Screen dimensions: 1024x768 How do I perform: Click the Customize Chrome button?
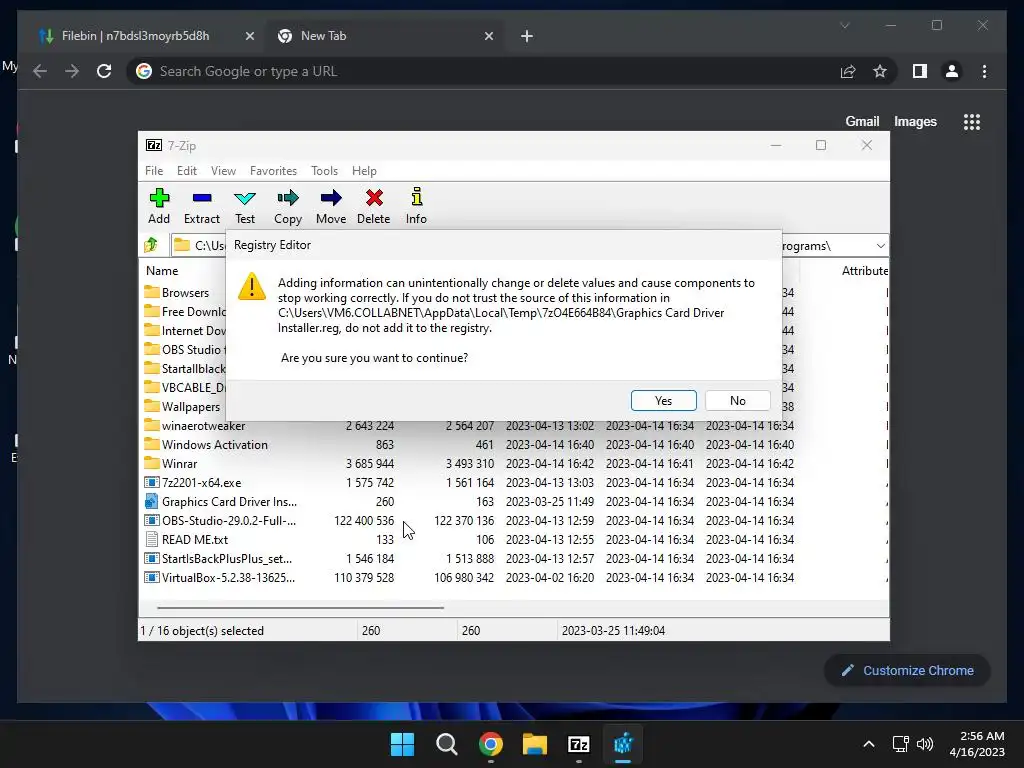(x=907, y=671)
